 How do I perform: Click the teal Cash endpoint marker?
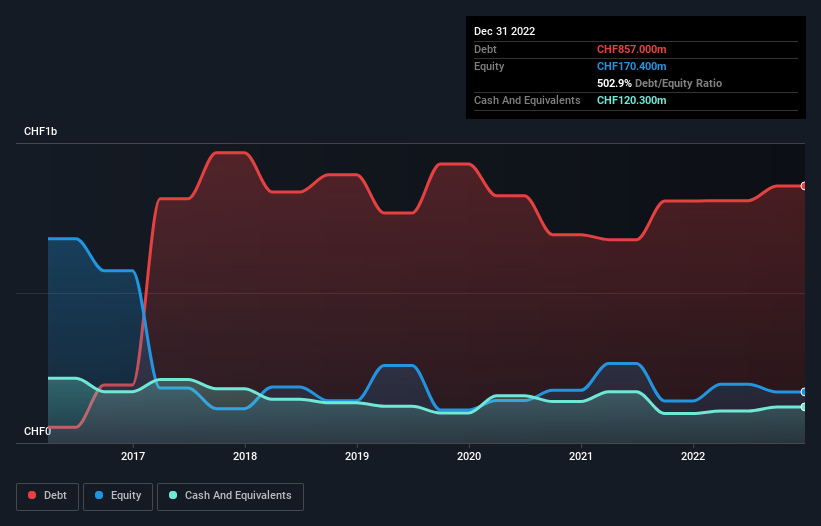coord(804,407)
